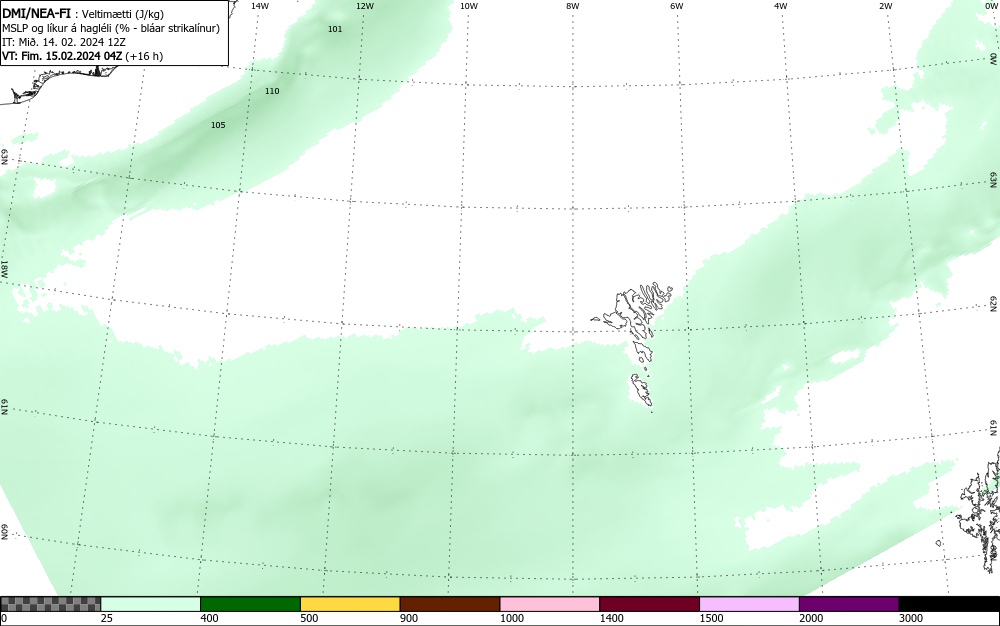Click the "8W" longitude label
The width and height of the screenshot is (1000, 626).
[573, 6]
